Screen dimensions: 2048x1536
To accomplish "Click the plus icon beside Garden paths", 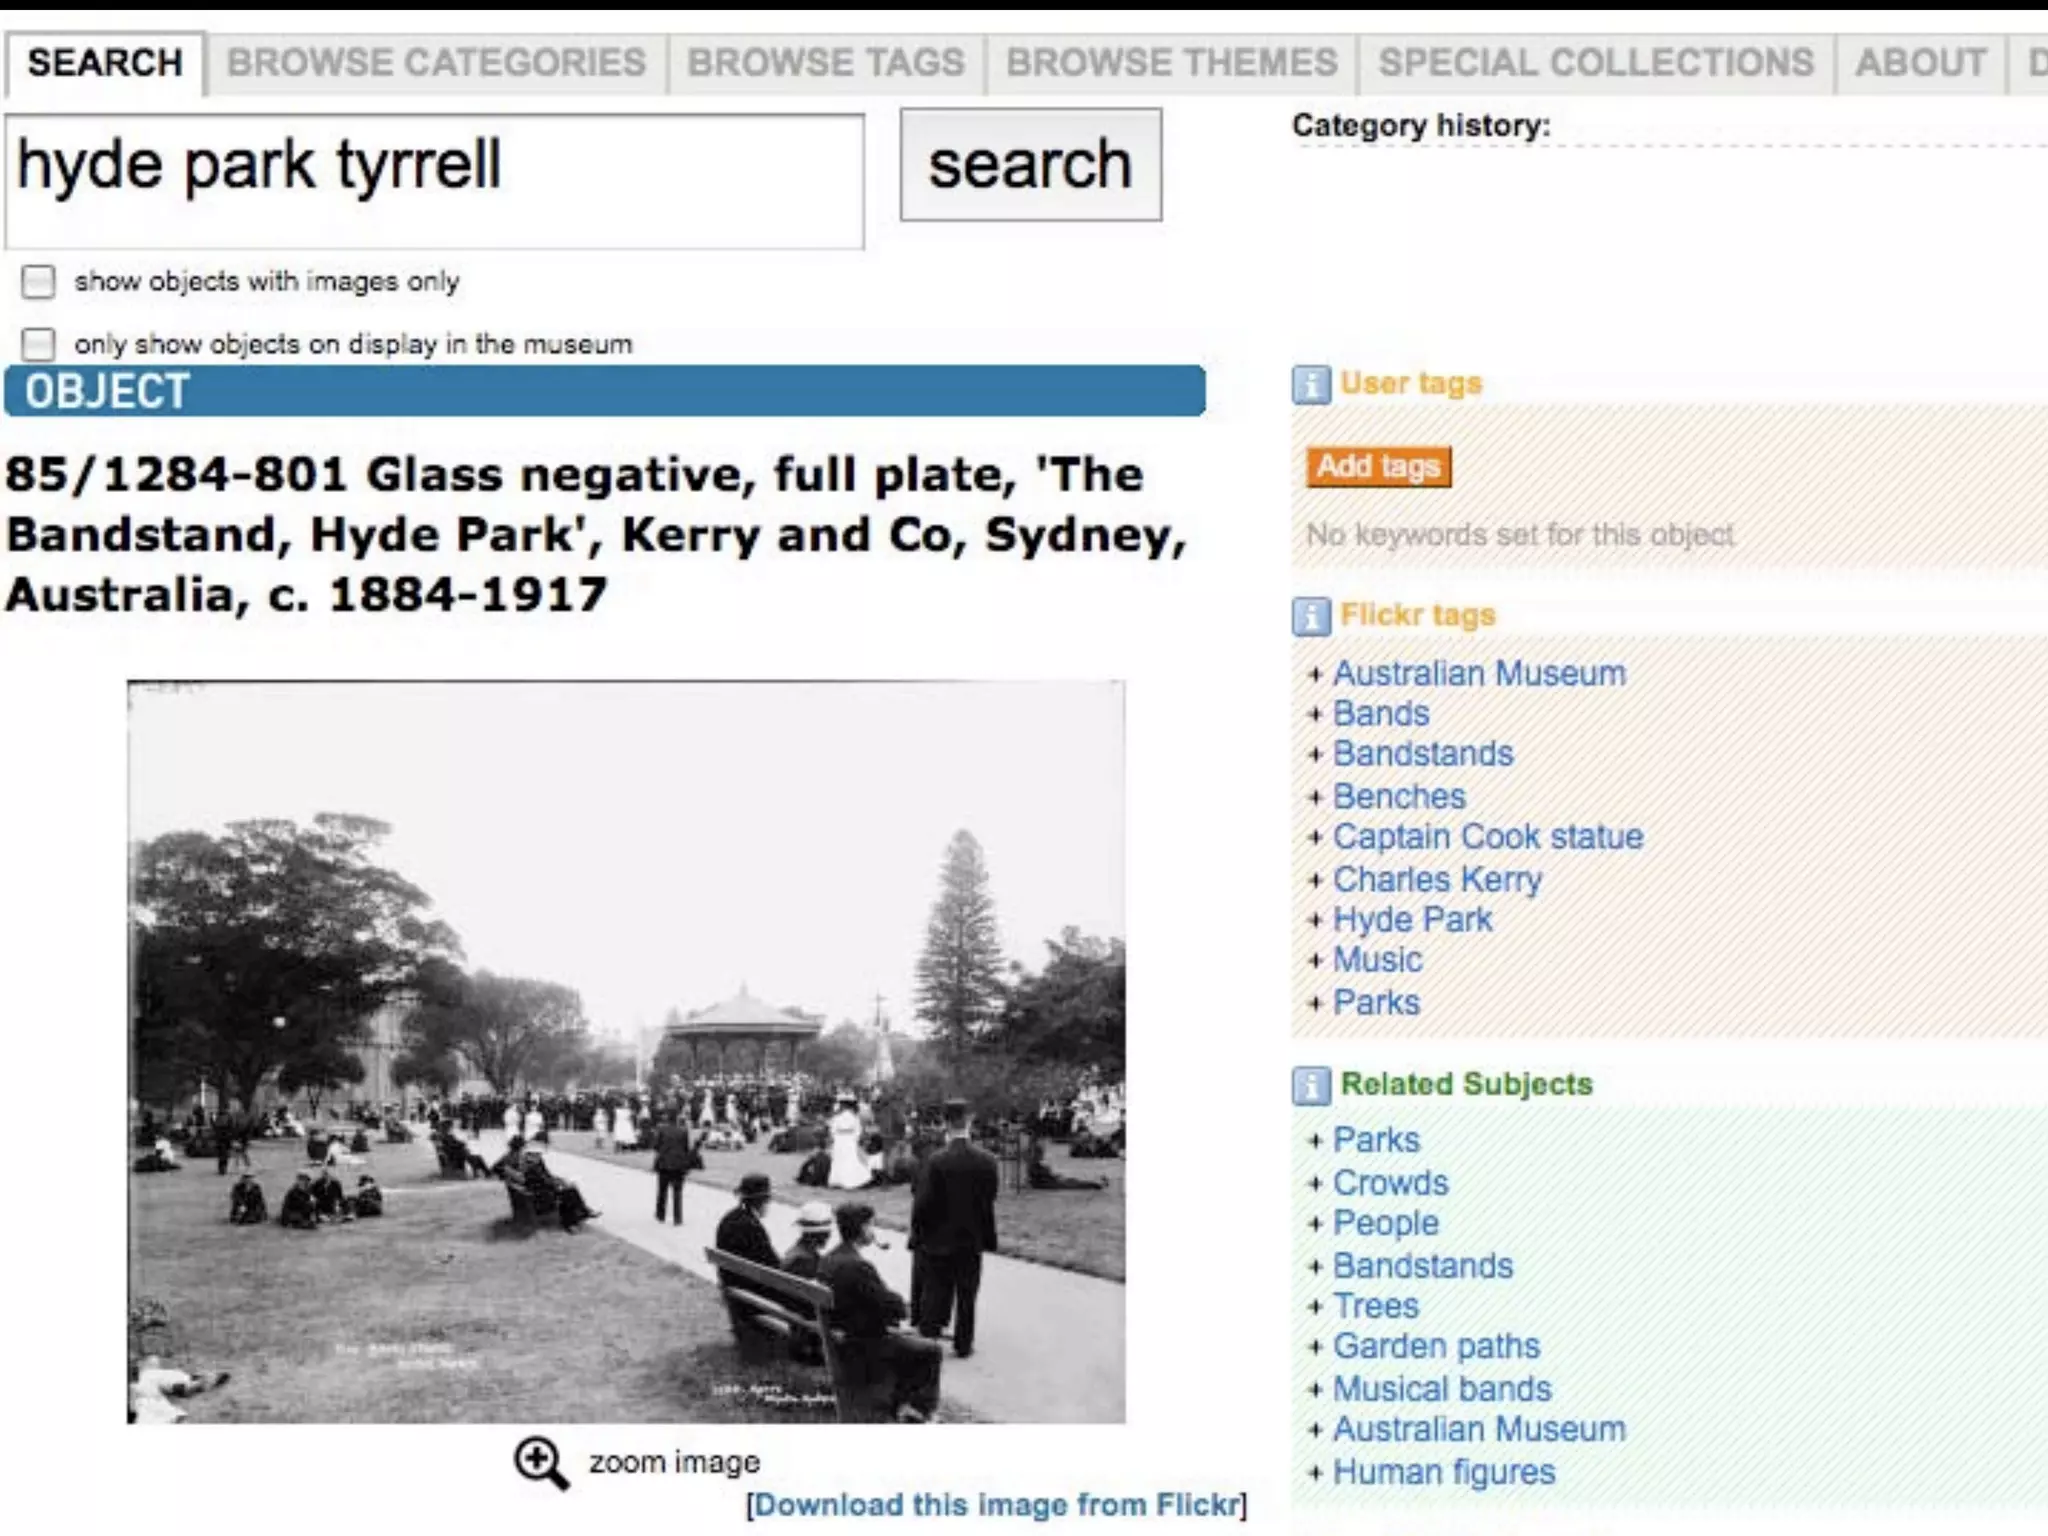I will (x=1316, y=1348).
